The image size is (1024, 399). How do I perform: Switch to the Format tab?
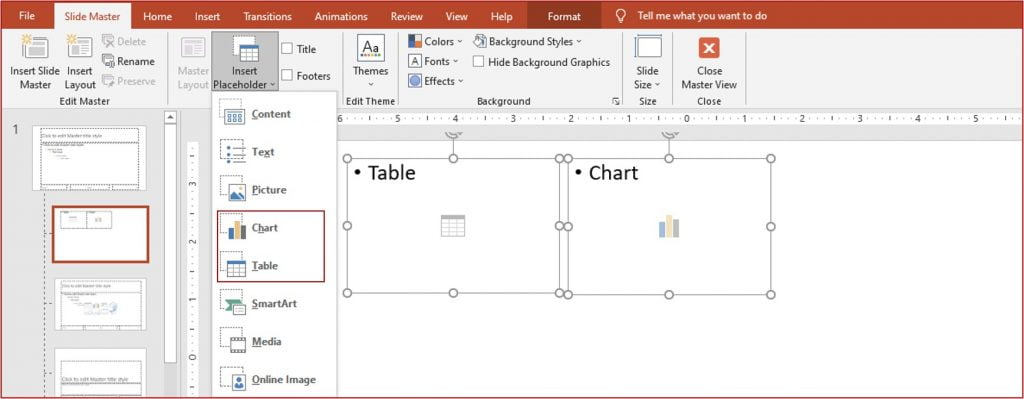coord(564,16)
